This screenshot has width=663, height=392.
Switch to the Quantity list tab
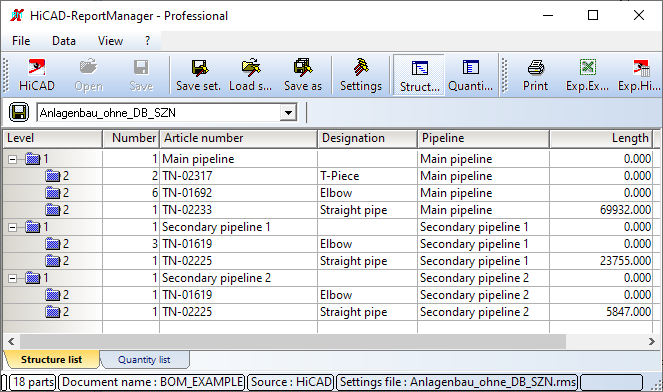144,359
